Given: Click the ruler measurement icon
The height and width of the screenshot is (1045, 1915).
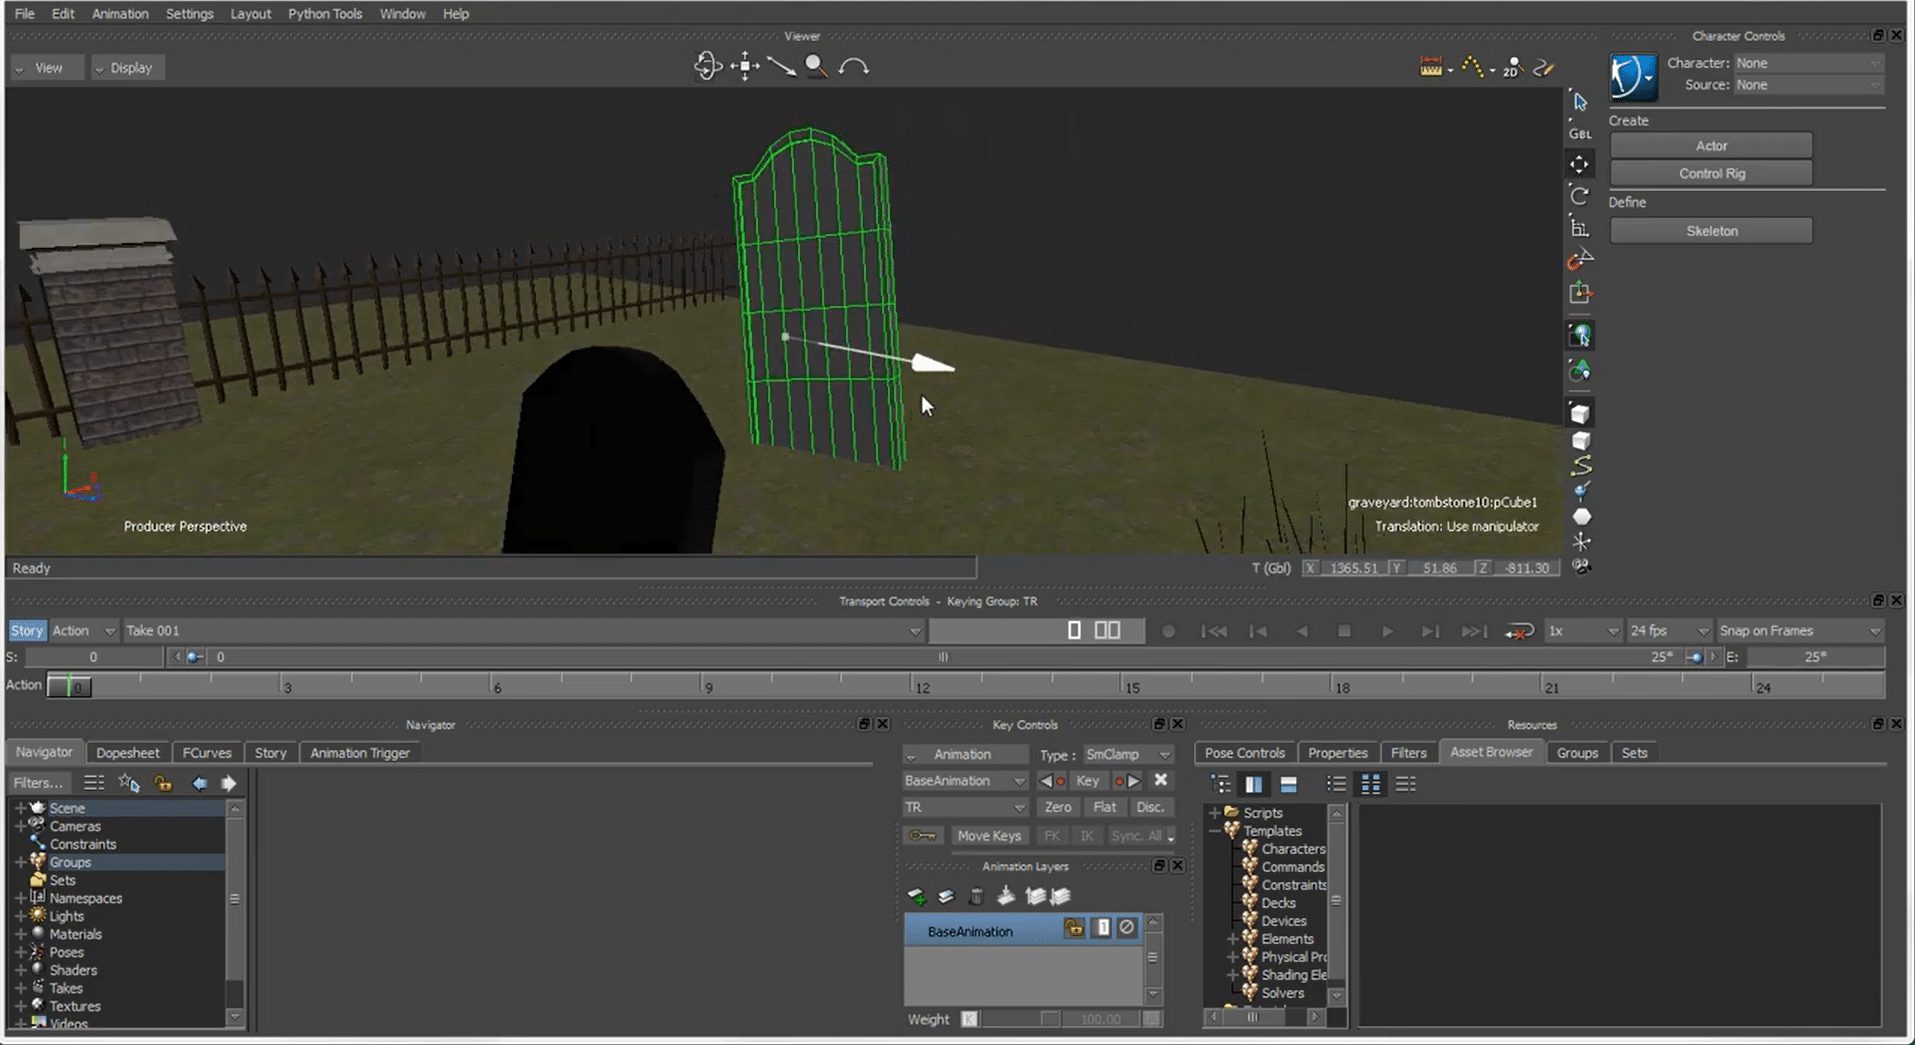Looking at the screenshot, I should [x=1430, y=67].
